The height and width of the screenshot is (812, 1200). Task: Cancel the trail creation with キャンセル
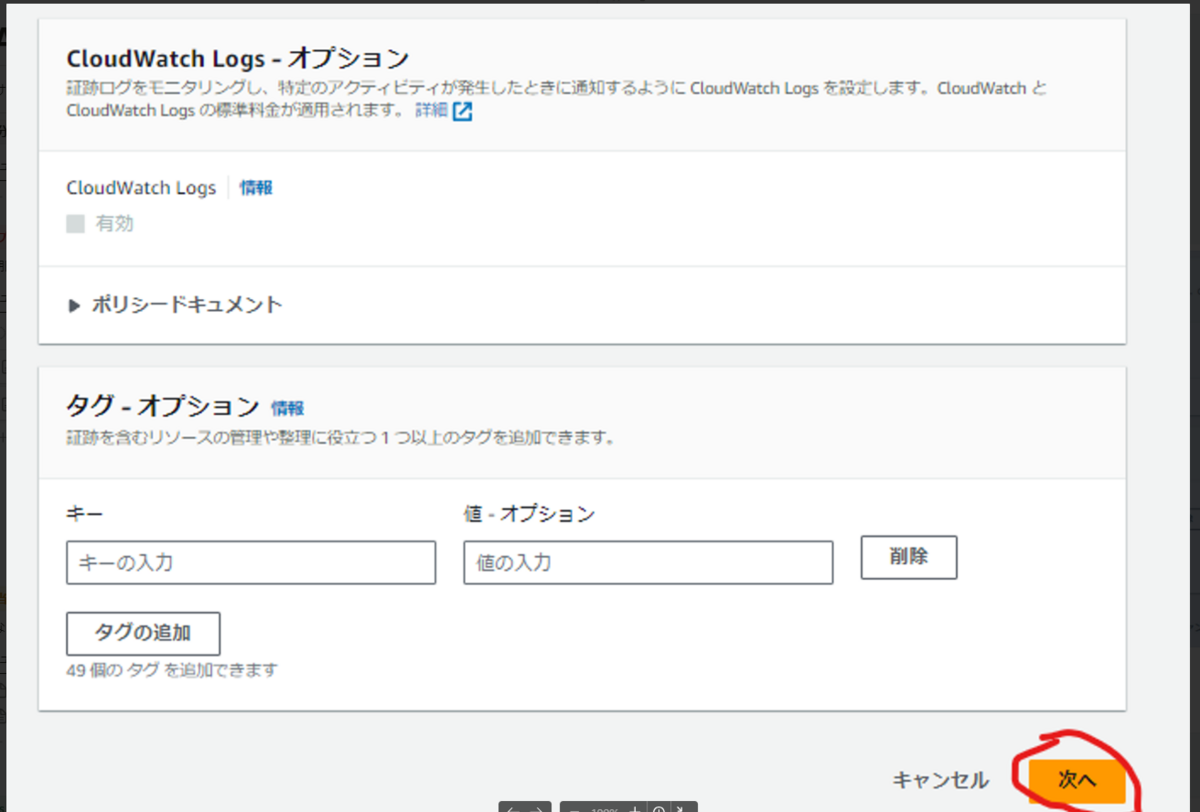pos(940,781)
